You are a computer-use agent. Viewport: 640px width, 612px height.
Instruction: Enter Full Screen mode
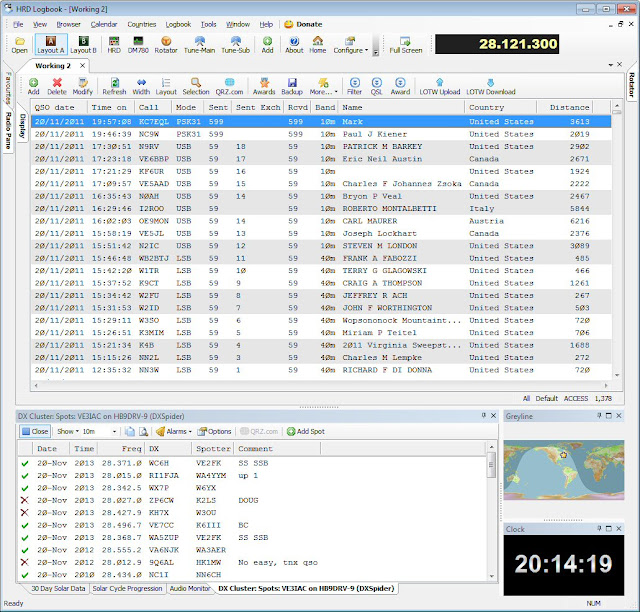click(x=405, y=45)
